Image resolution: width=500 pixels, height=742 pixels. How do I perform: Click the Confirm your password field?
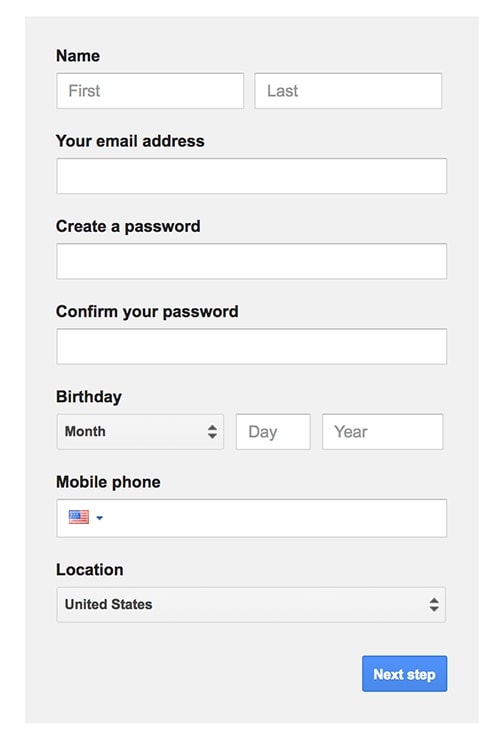tap(252, 346)
